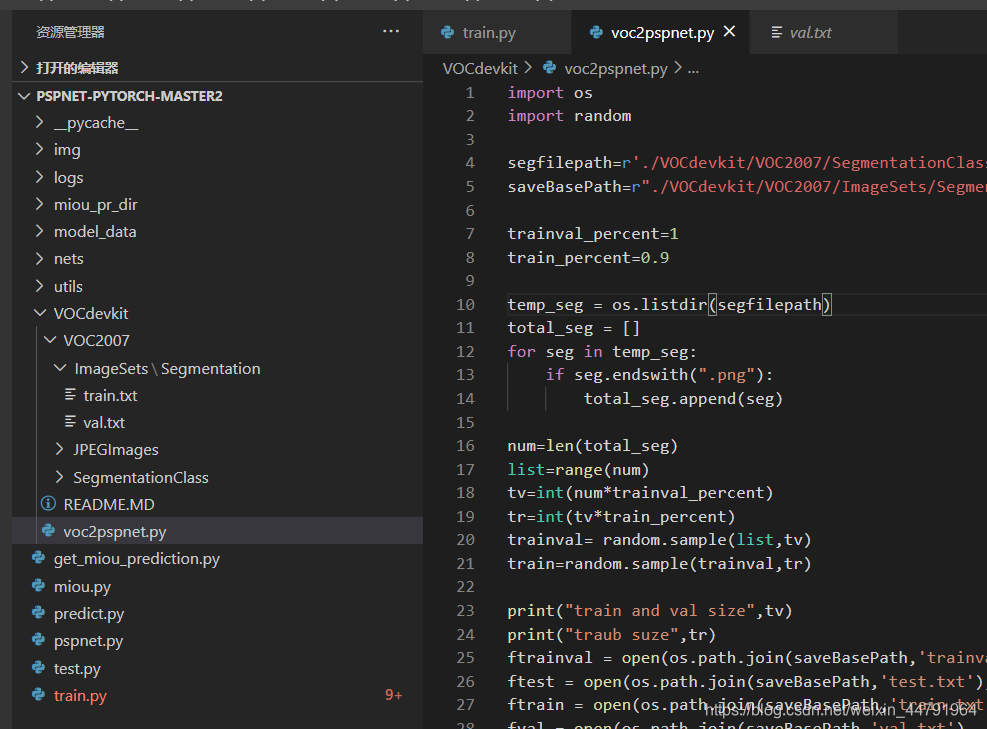Image resolution: width=987 pixels, height=729 pixels.
Task: Expand the model_data folder
Action: click(40, 231)
